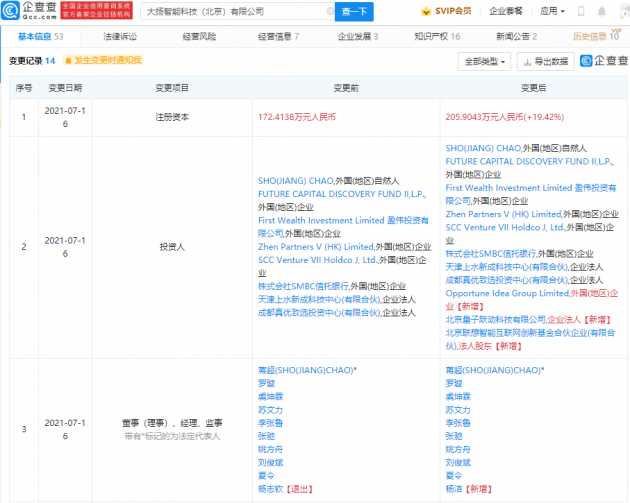Open 成都真优致远投资中心 link in 变更前
Viewport: 630px width, 503px height.
coord(319,313)
